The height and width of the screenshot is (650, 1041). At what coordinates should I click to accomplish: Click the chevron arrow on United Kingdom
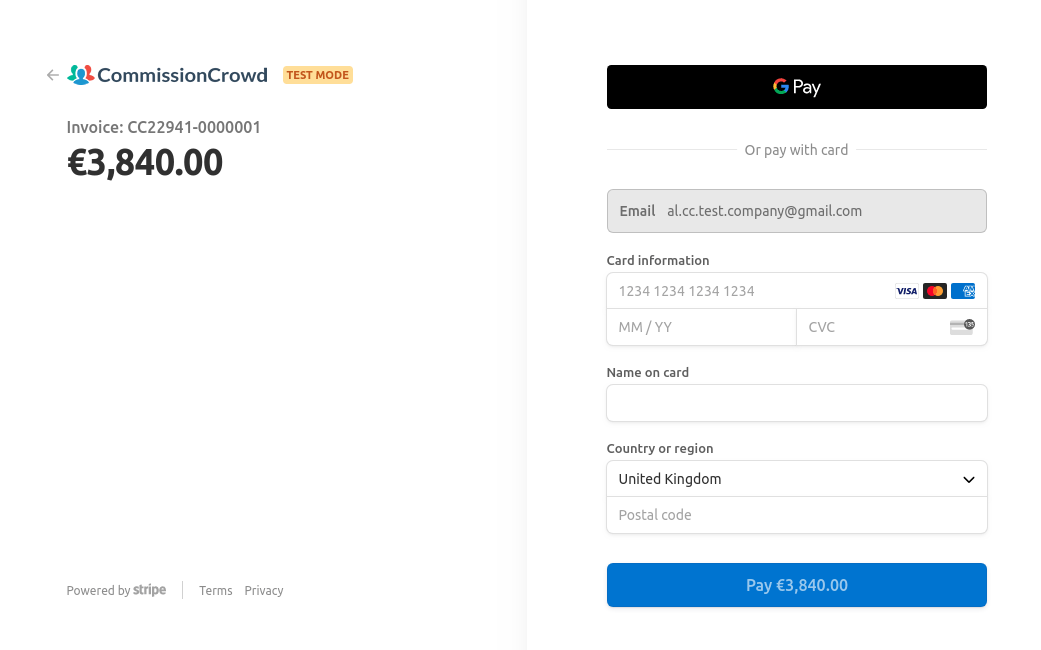tap(968, 480)
